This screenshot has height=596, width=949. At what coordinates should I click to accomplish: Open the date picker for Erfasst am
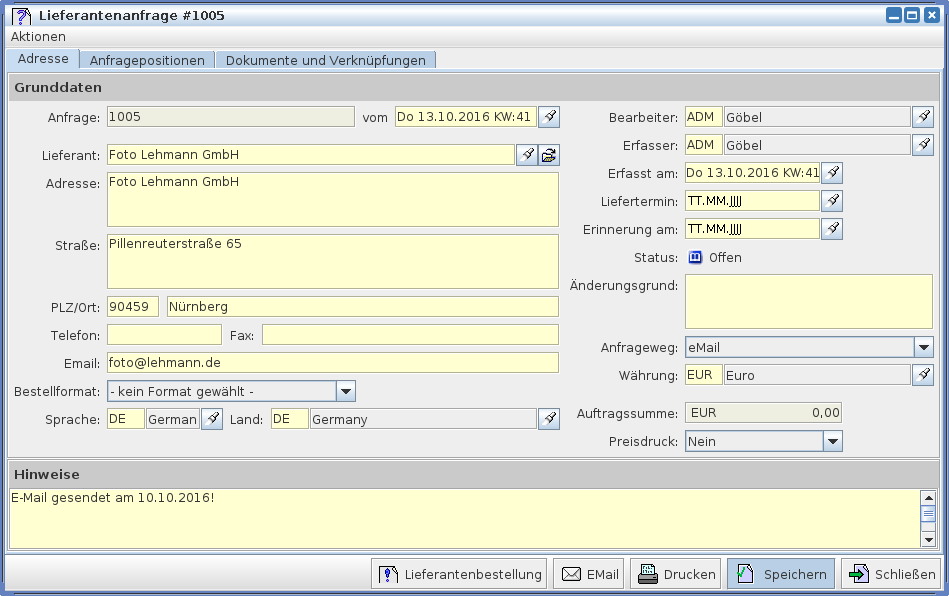point(831,173)
